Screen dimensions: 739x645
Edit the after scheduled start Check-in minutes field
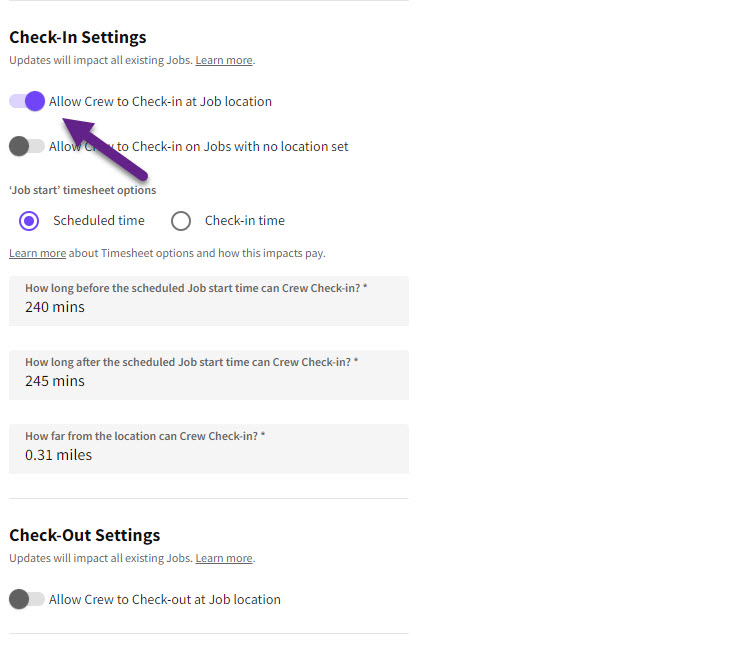[209, 381]
